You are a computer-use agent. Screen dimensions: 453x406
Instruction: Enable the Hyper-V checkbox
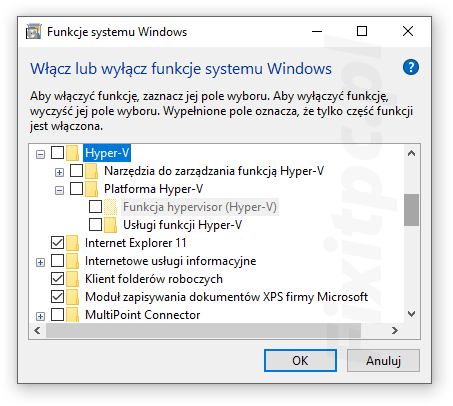(57, 153)
